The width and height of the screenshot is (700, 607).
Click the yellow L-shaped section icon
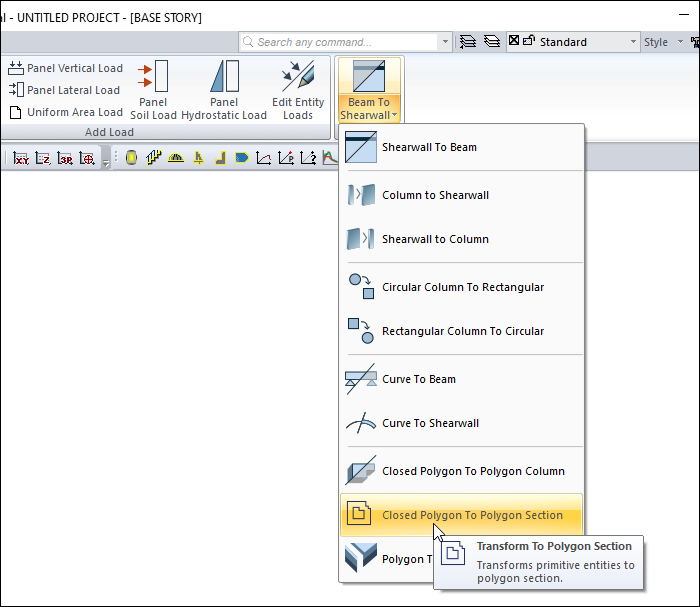(x=220, y=158)
